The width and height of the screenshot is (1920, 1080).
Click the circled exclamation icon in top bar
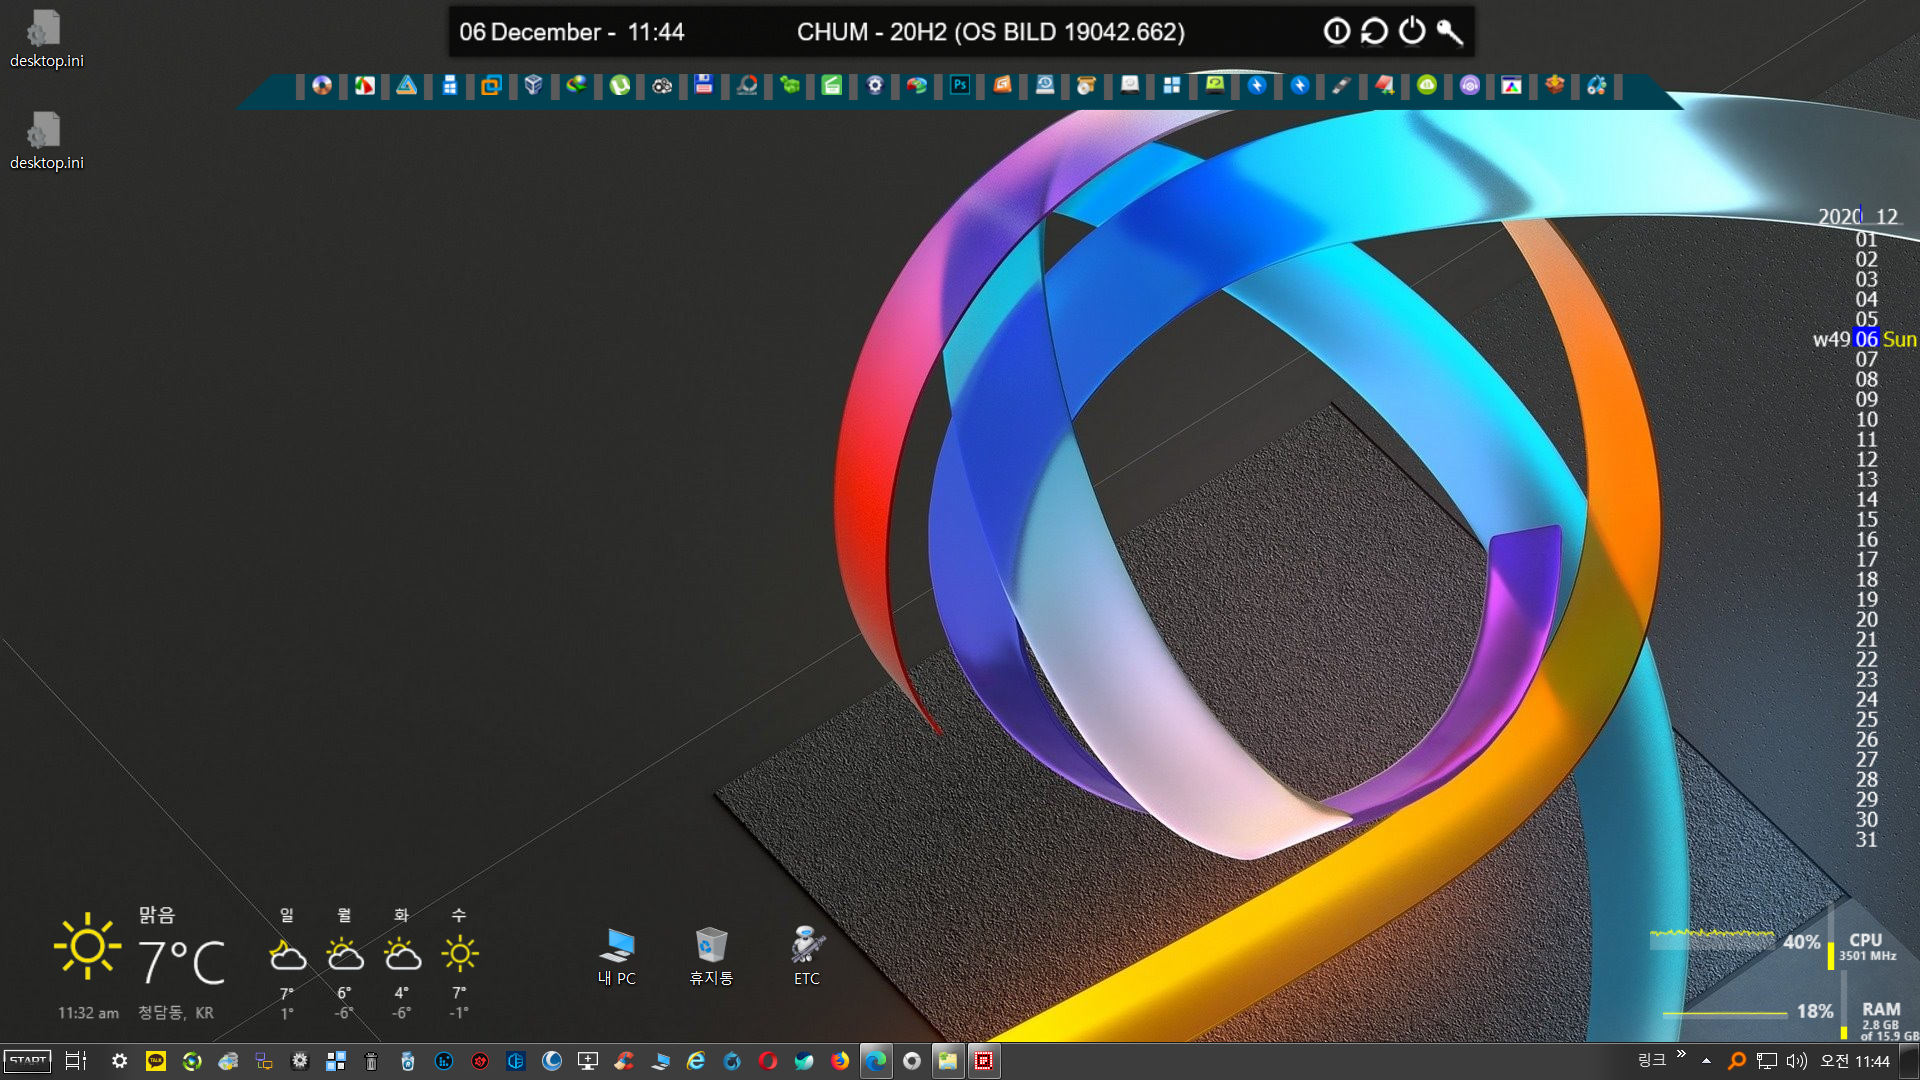coord(1336,31)
